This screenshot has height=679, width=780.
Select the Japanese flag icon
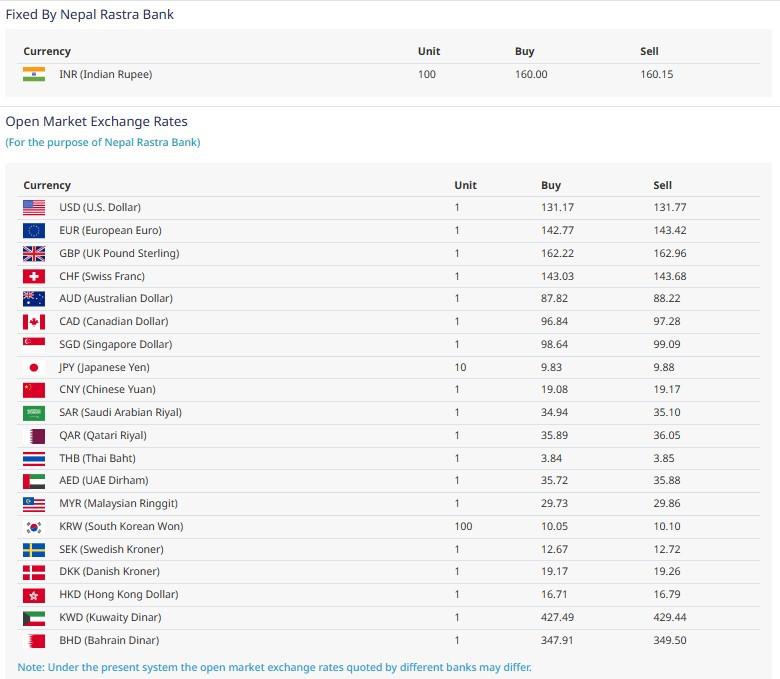pyautogui.click(x=34, y=367)
